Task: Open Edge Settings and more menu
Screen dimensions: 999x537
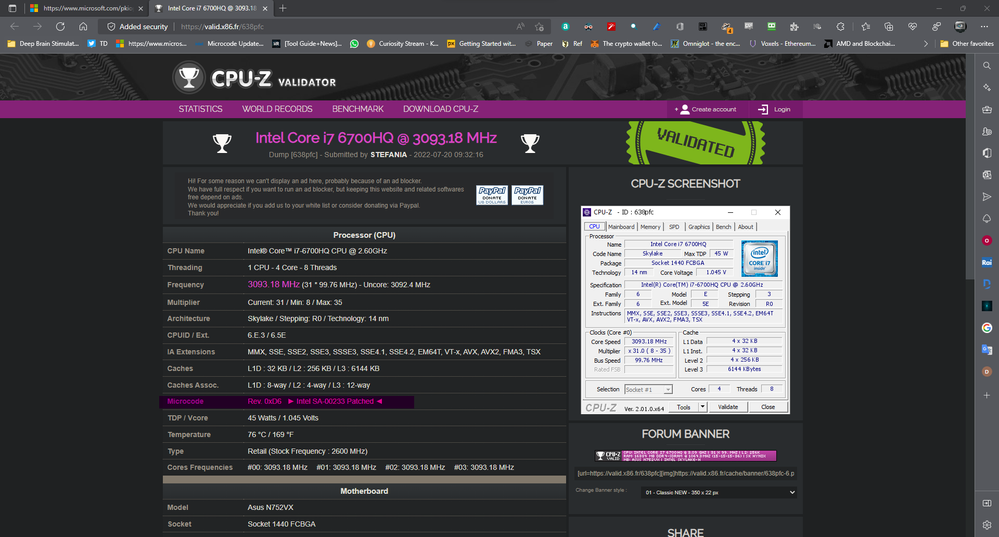Action: [984, 27]
